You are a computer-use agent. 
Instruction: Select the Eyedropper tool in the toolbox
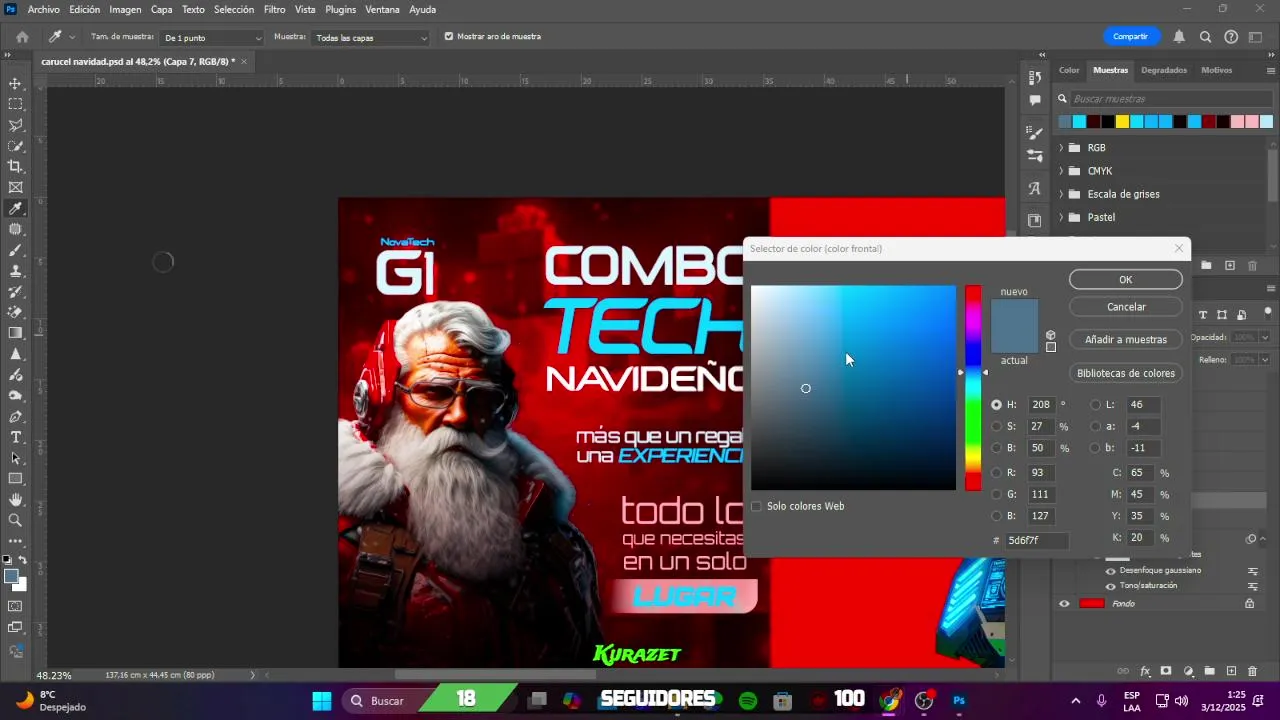click(15, 208)
